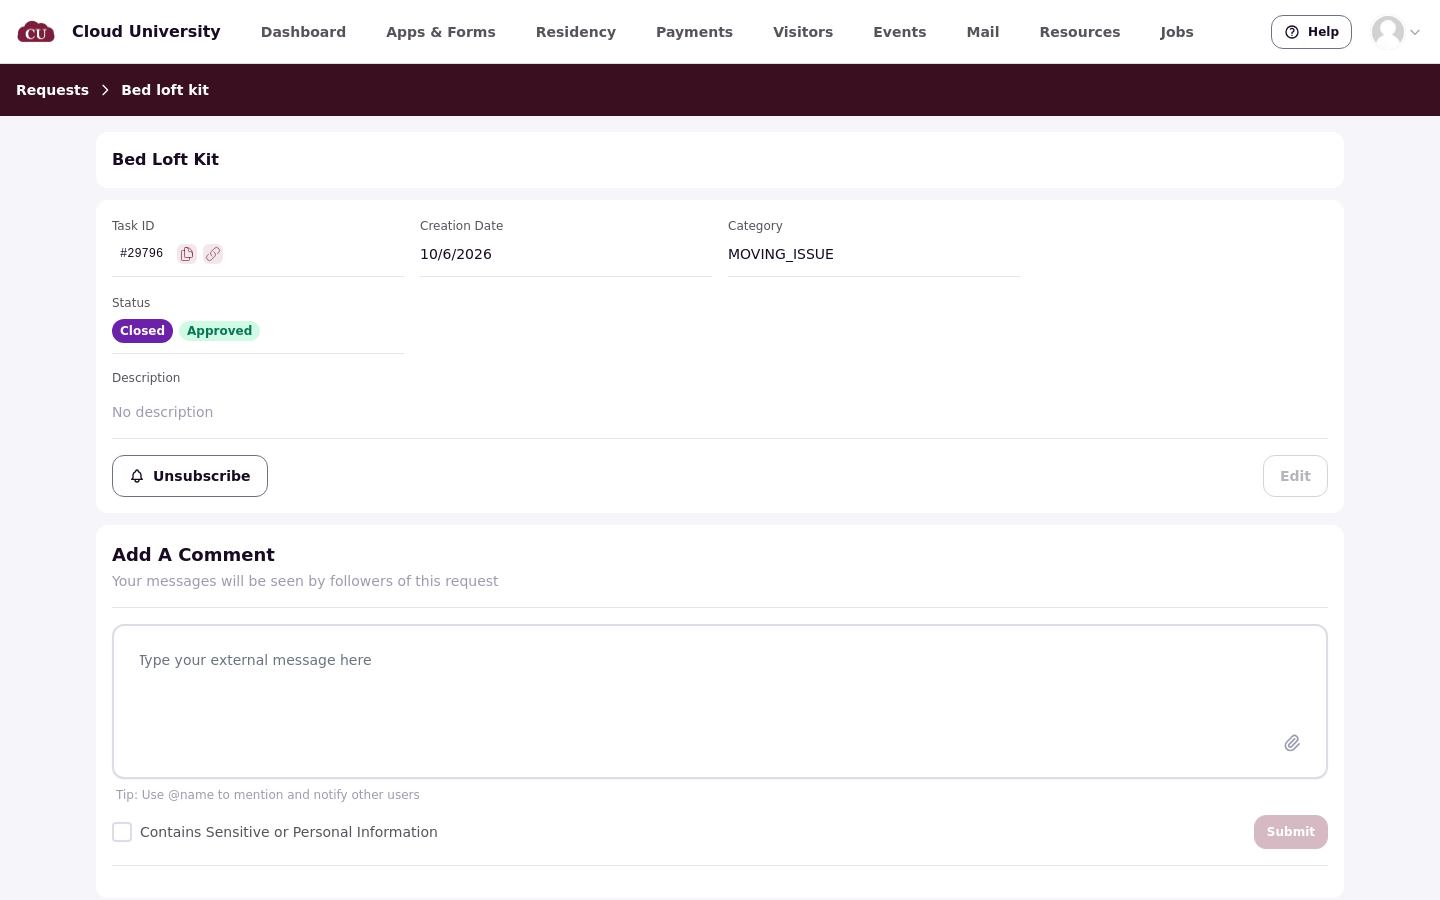Viewport: 1440px width, 900px height.
Task: Select the MOVING_ISSUE category value
Action: pyautogui.click(x=781, y=254)
